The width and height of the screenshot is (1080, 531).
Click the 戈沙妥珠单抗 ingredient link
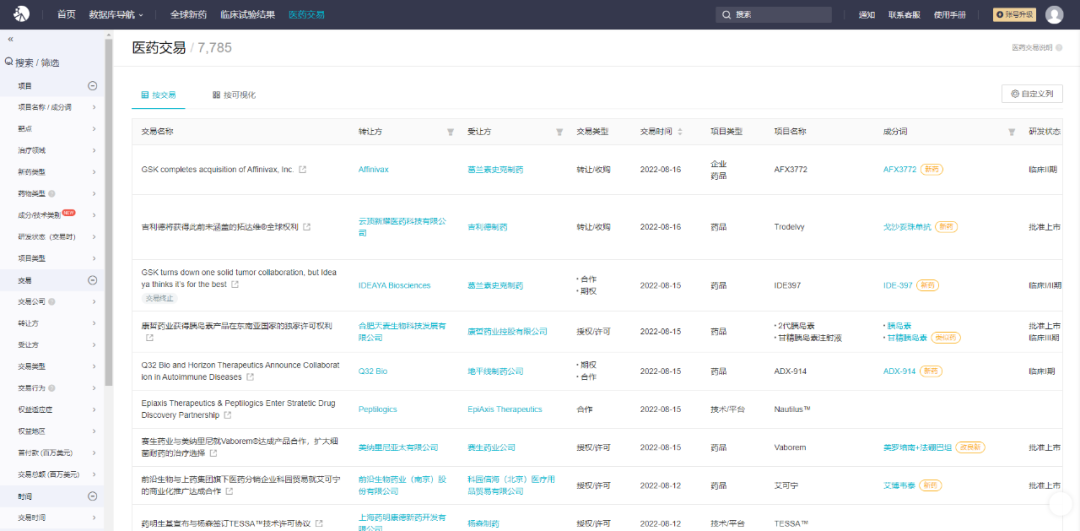(907, 227)
